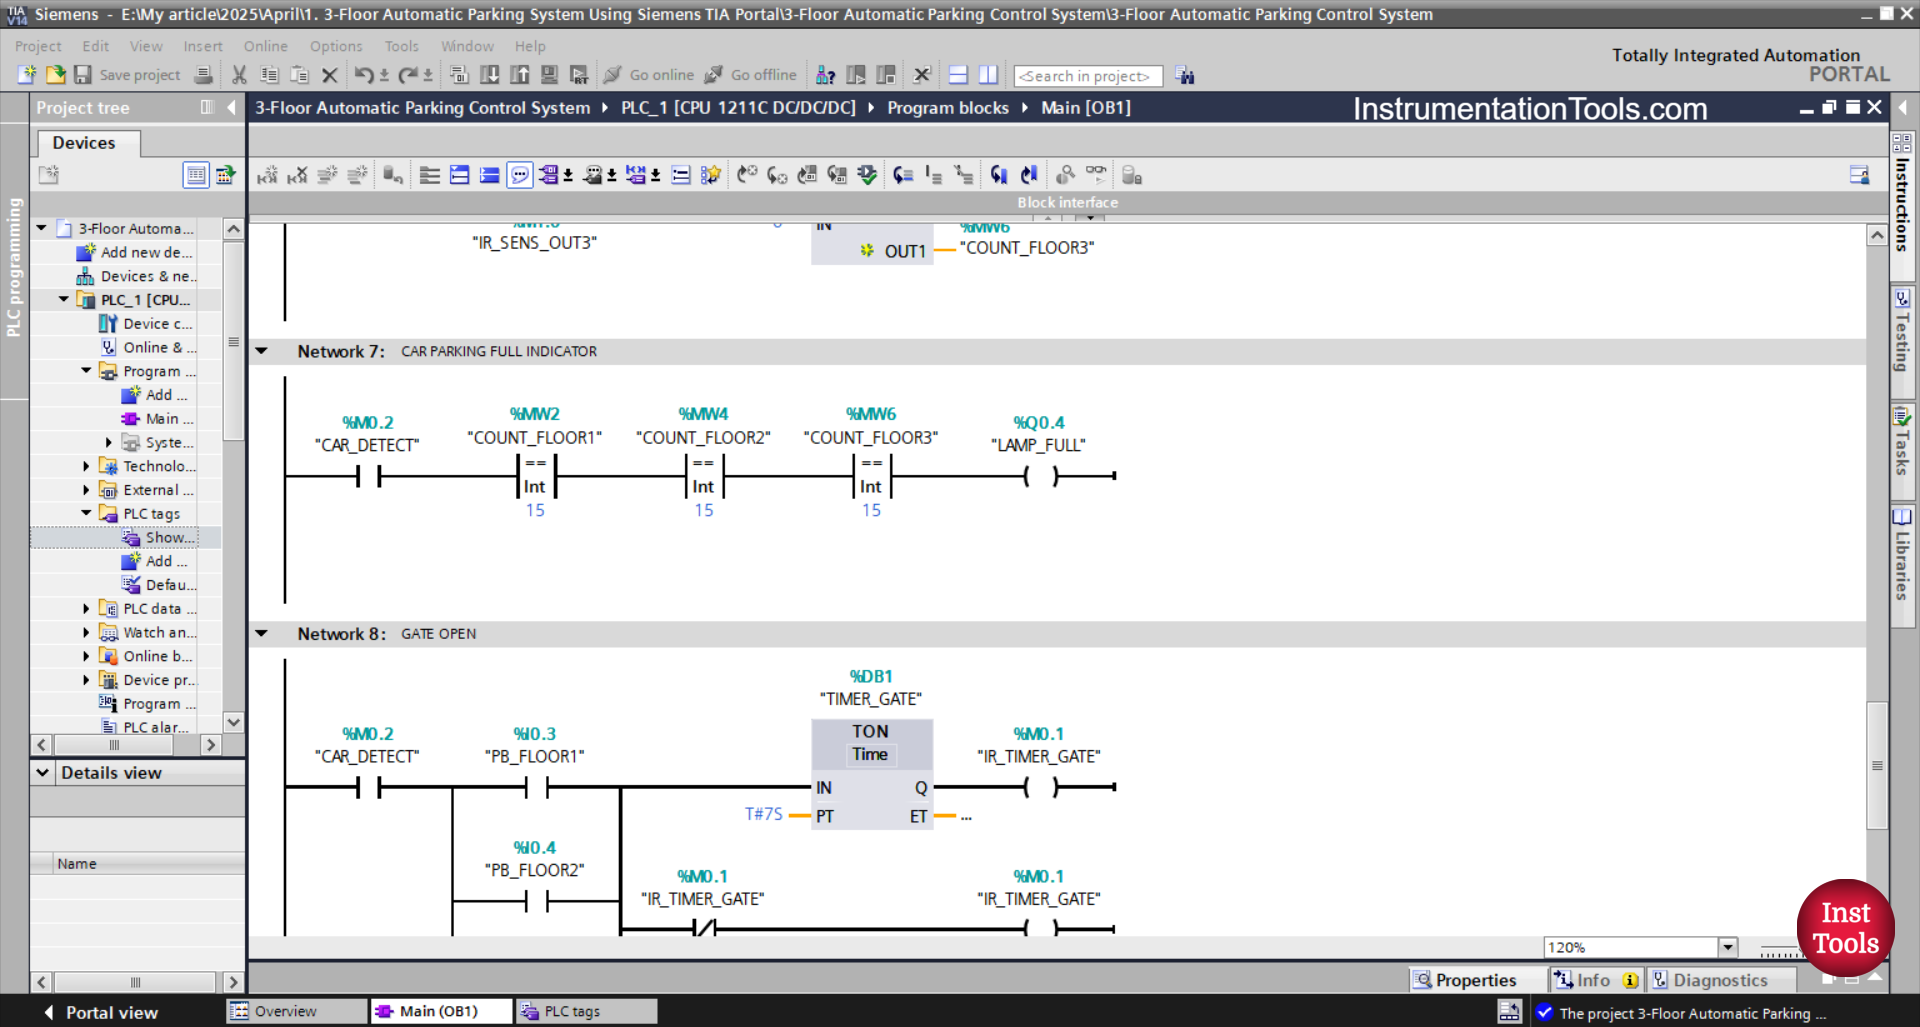1920x1027 pixels.
Task: Click the Open project folder icon
Action: [56, 75]
